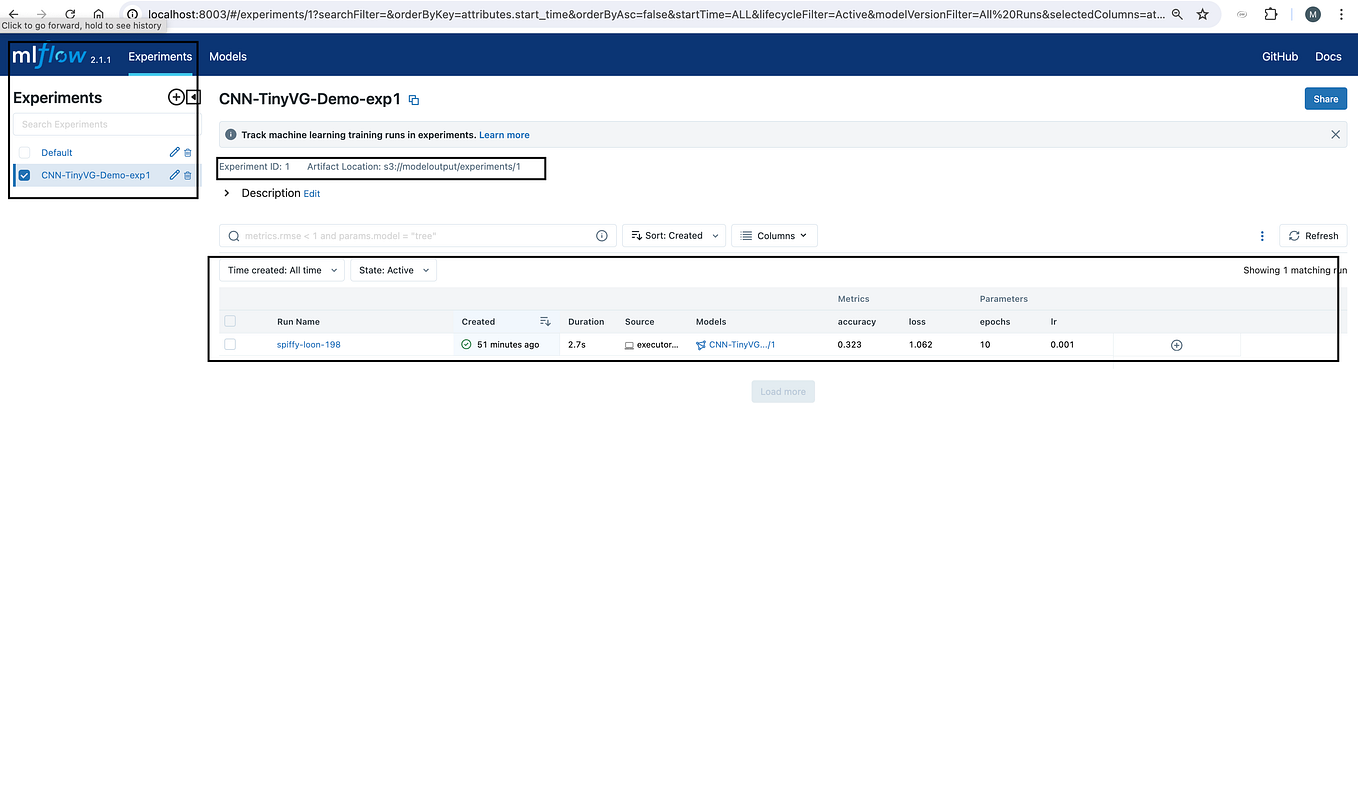Open the Sort: Created dropdown

click(674, 235)
